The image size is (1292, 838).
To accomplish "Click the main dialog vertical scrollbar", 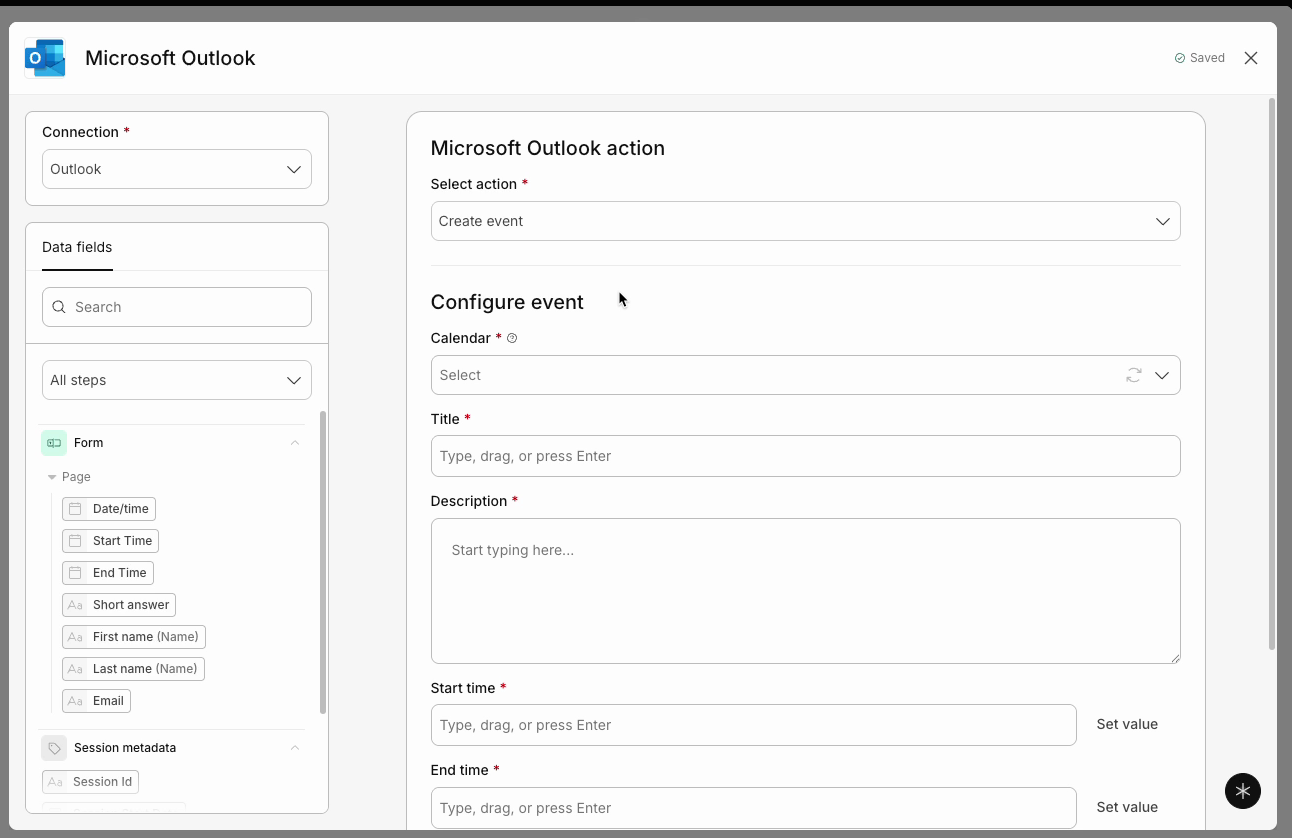I will pos(1272,374).
